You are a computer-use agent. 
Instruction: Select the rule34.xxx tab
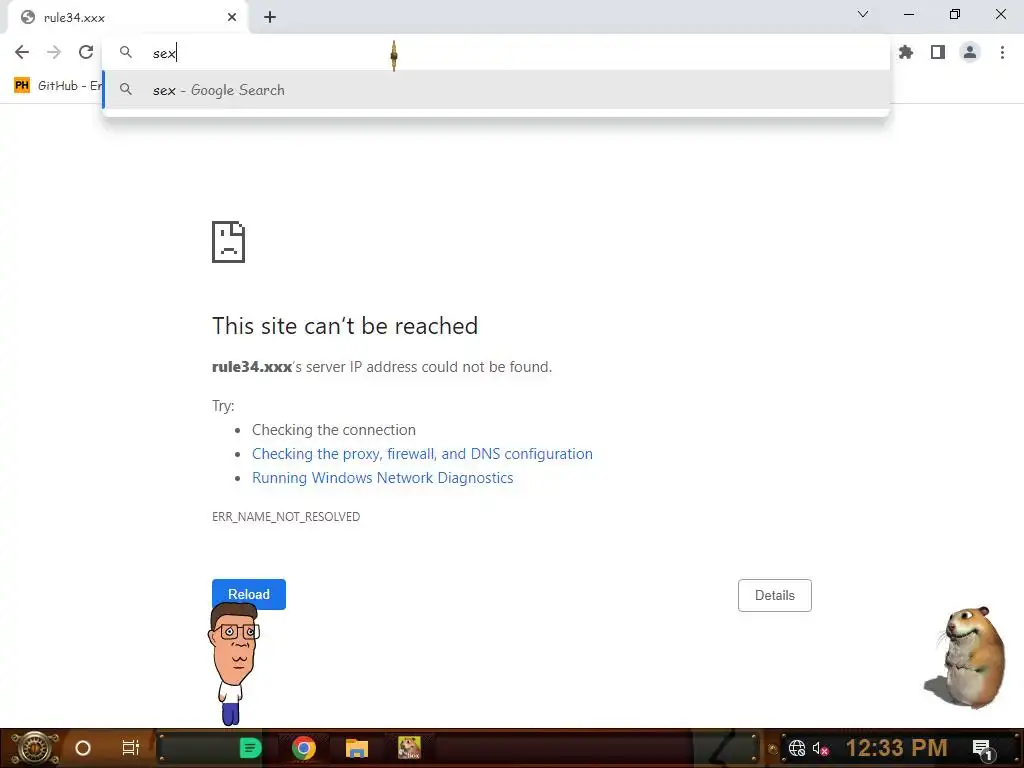(x=128, y=18)
